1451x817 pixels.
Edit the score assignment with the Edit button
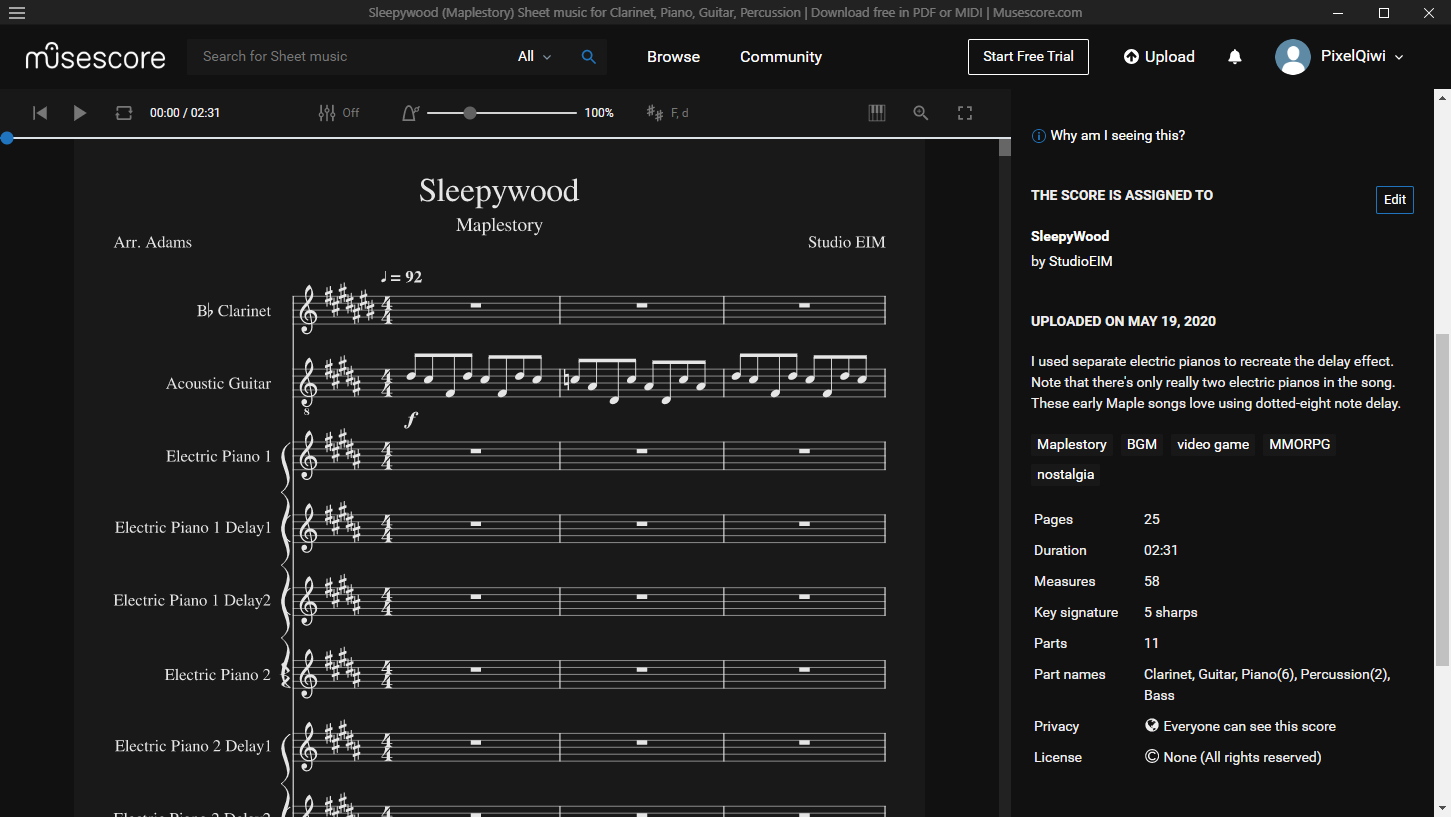[1394, 199]
